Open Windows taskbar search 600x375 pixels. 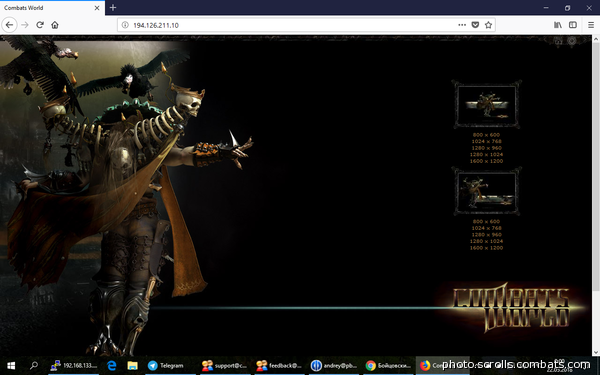click(x=34, y=366)
